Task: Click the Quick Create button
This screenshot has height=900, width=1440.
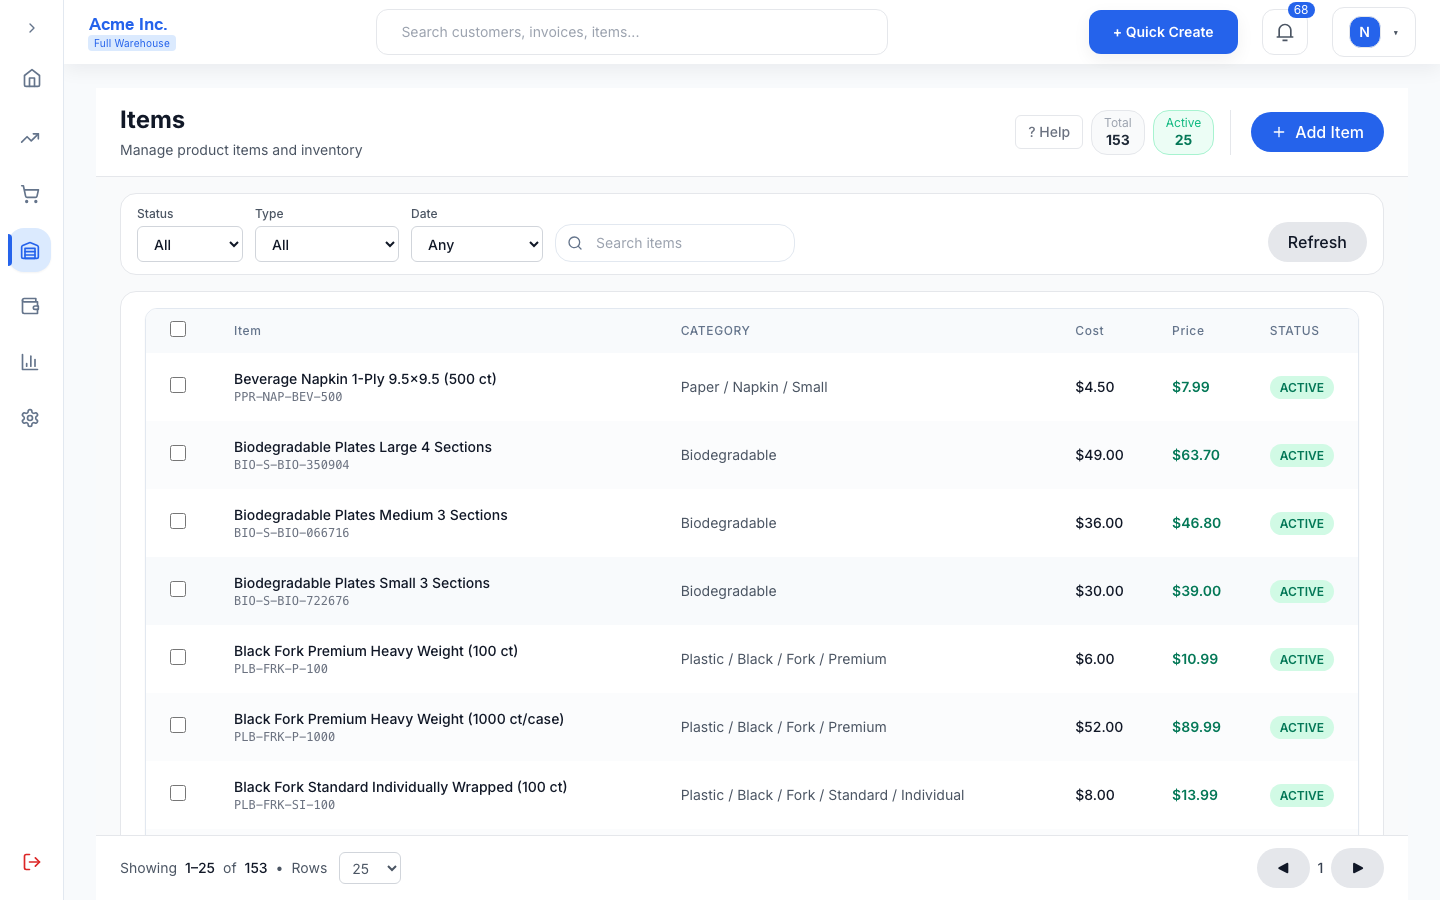Action: 1163,32
